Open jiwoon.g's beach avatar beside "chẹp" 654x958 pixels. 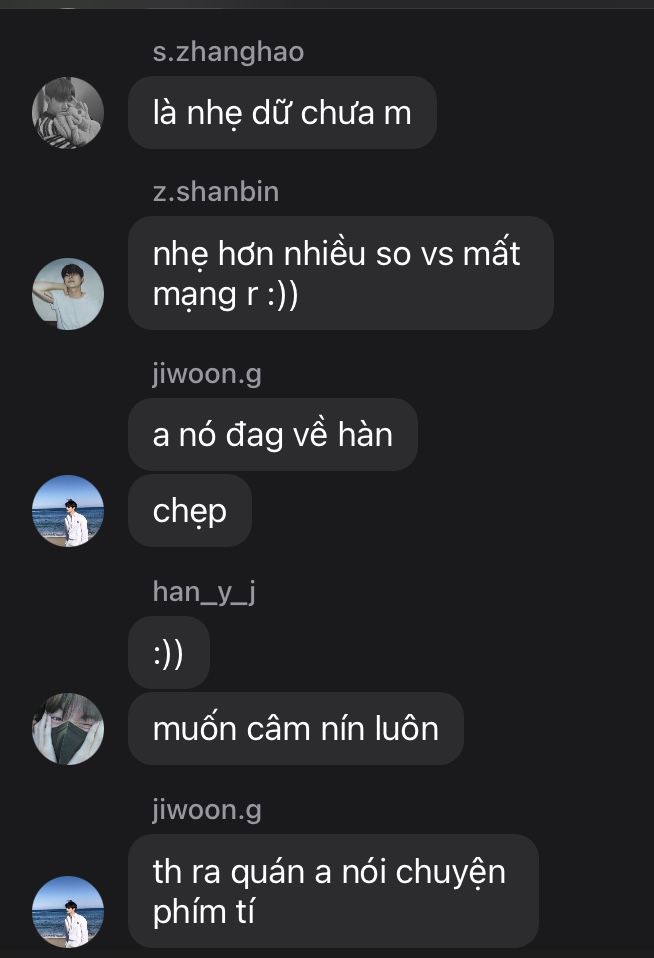point(68,511)
